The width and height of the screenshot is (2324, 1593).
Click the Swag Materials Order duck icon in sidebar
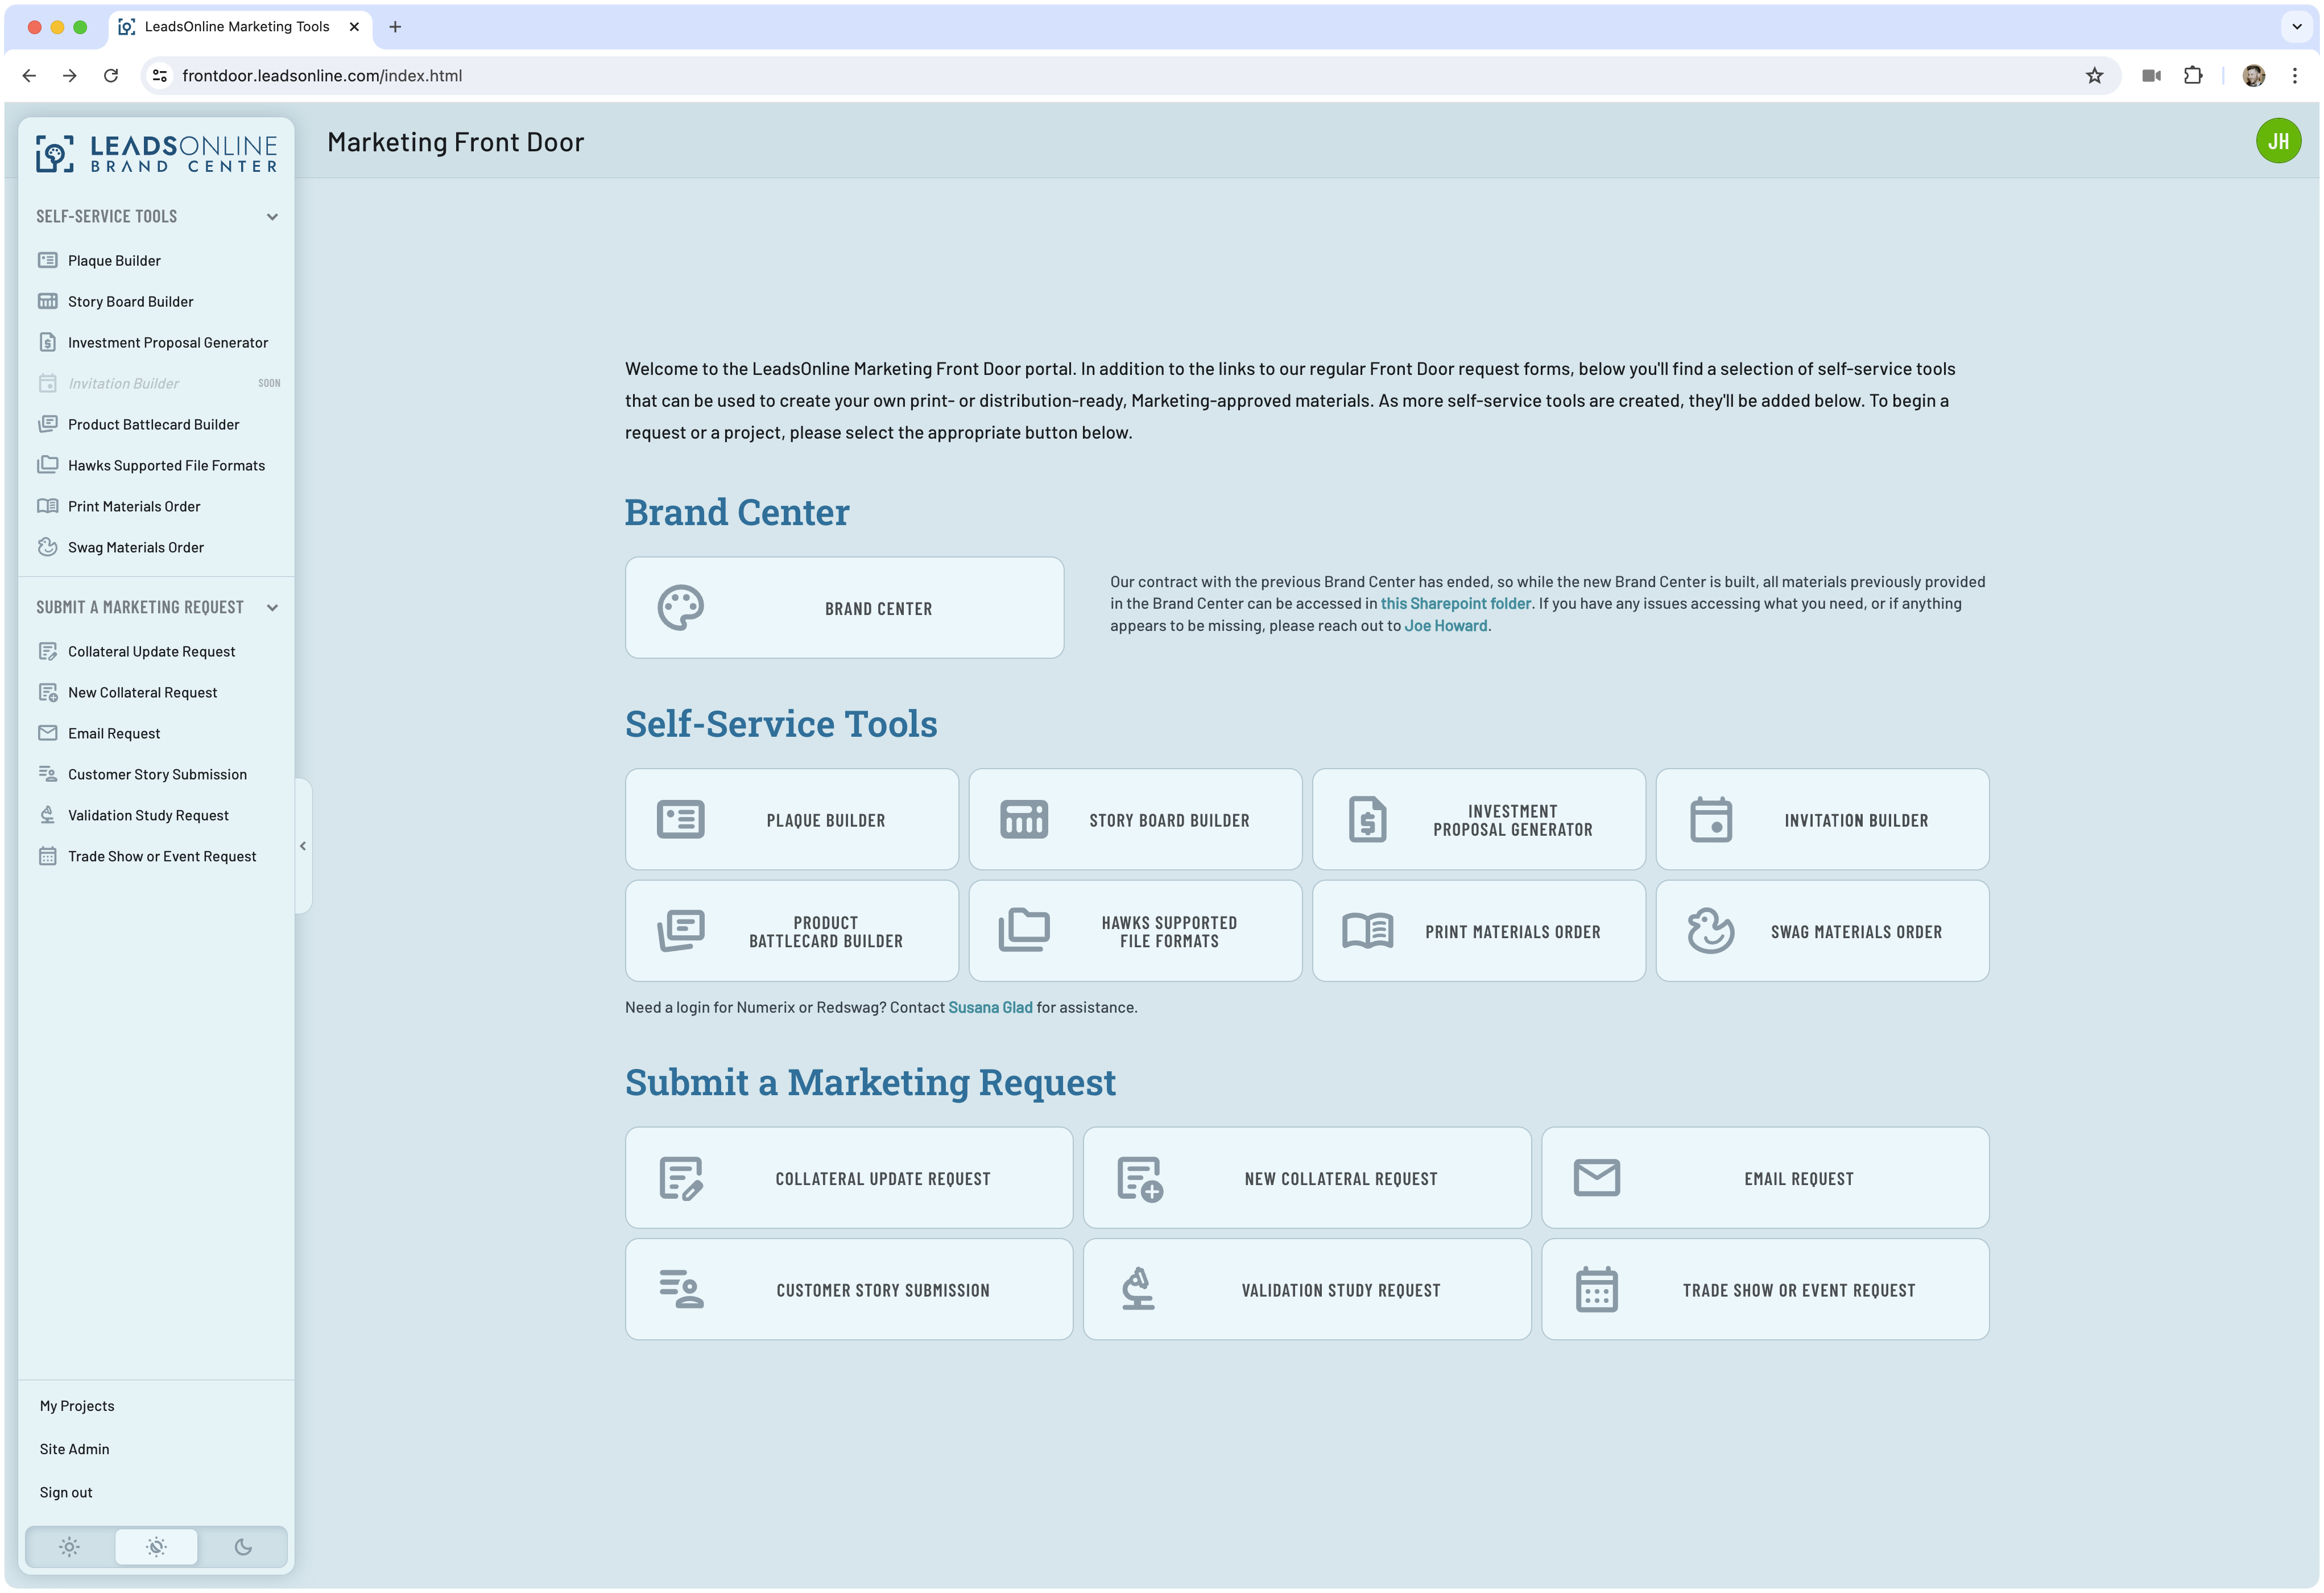47,547
